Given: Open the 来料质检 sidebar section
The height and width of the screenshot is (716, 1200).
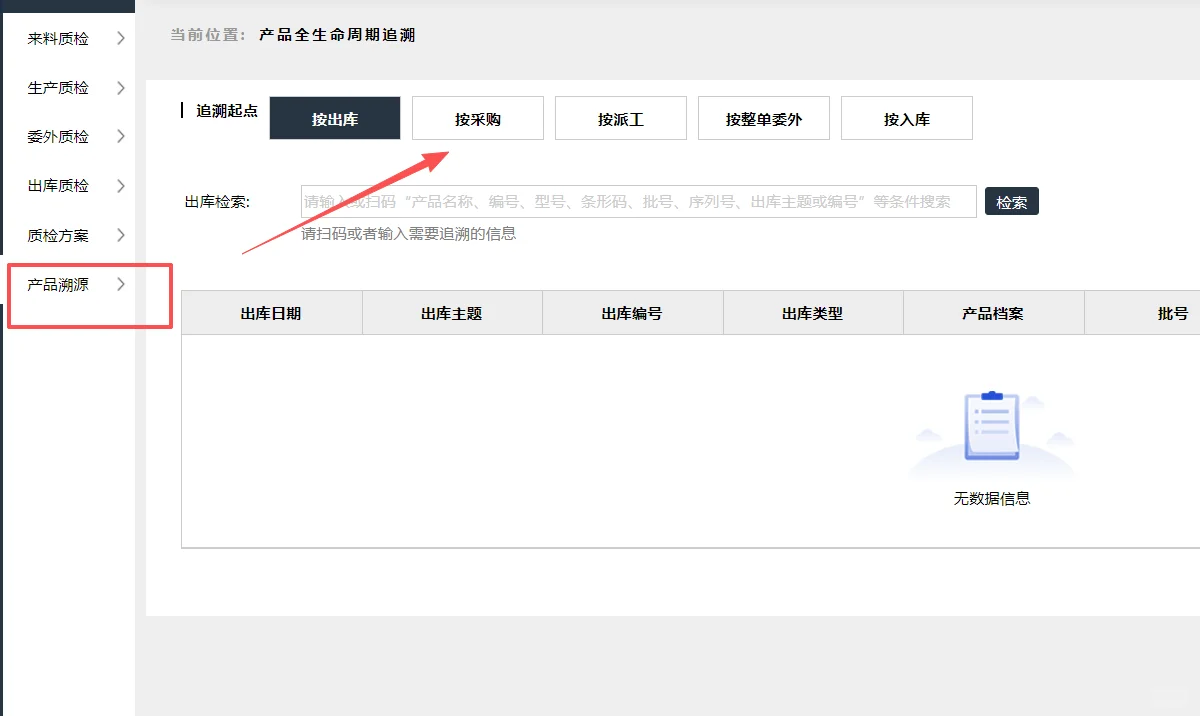Looking at the screenshot, I should (55, 38).
